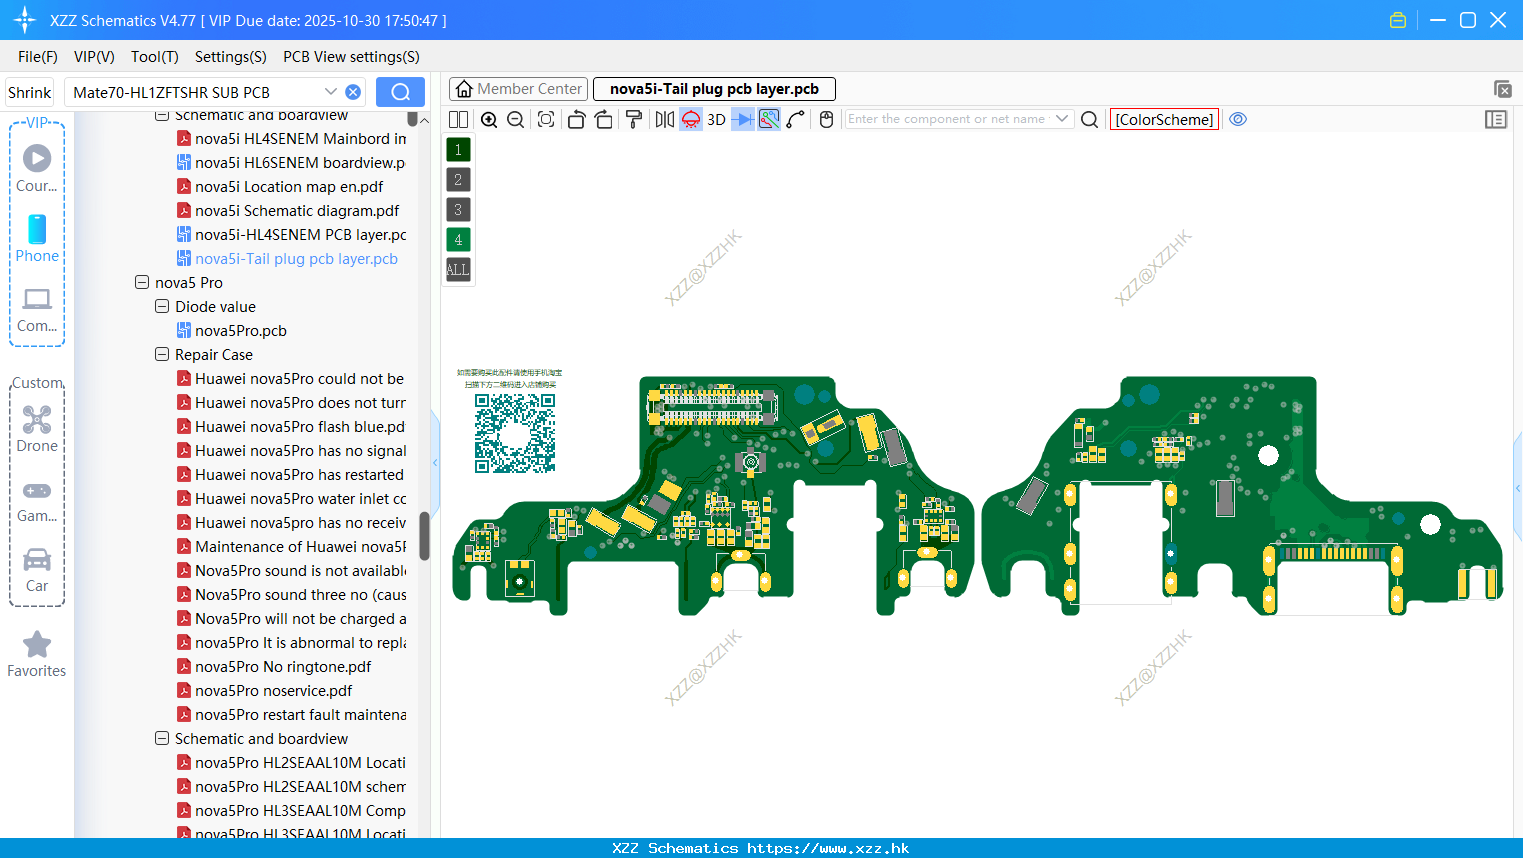Click the close-all-tabs icon
The height and width of the screenshot is (858, 1523).
pos(1502,89)
